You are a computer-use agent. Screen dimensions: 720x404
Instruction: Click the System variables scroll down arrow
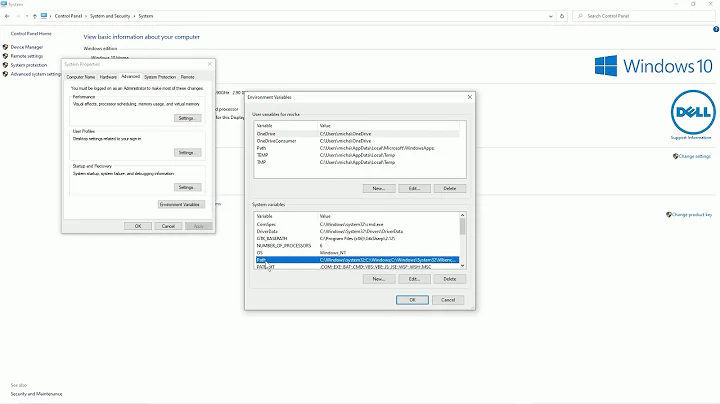coord(462,265)
